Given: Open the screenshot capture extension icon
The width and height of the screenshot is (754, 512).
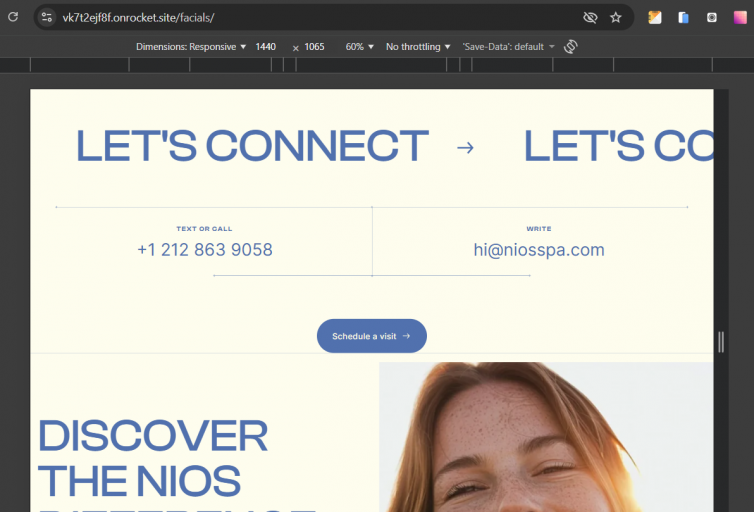Looking at the screenshot, I should click(x=712, y=18).
